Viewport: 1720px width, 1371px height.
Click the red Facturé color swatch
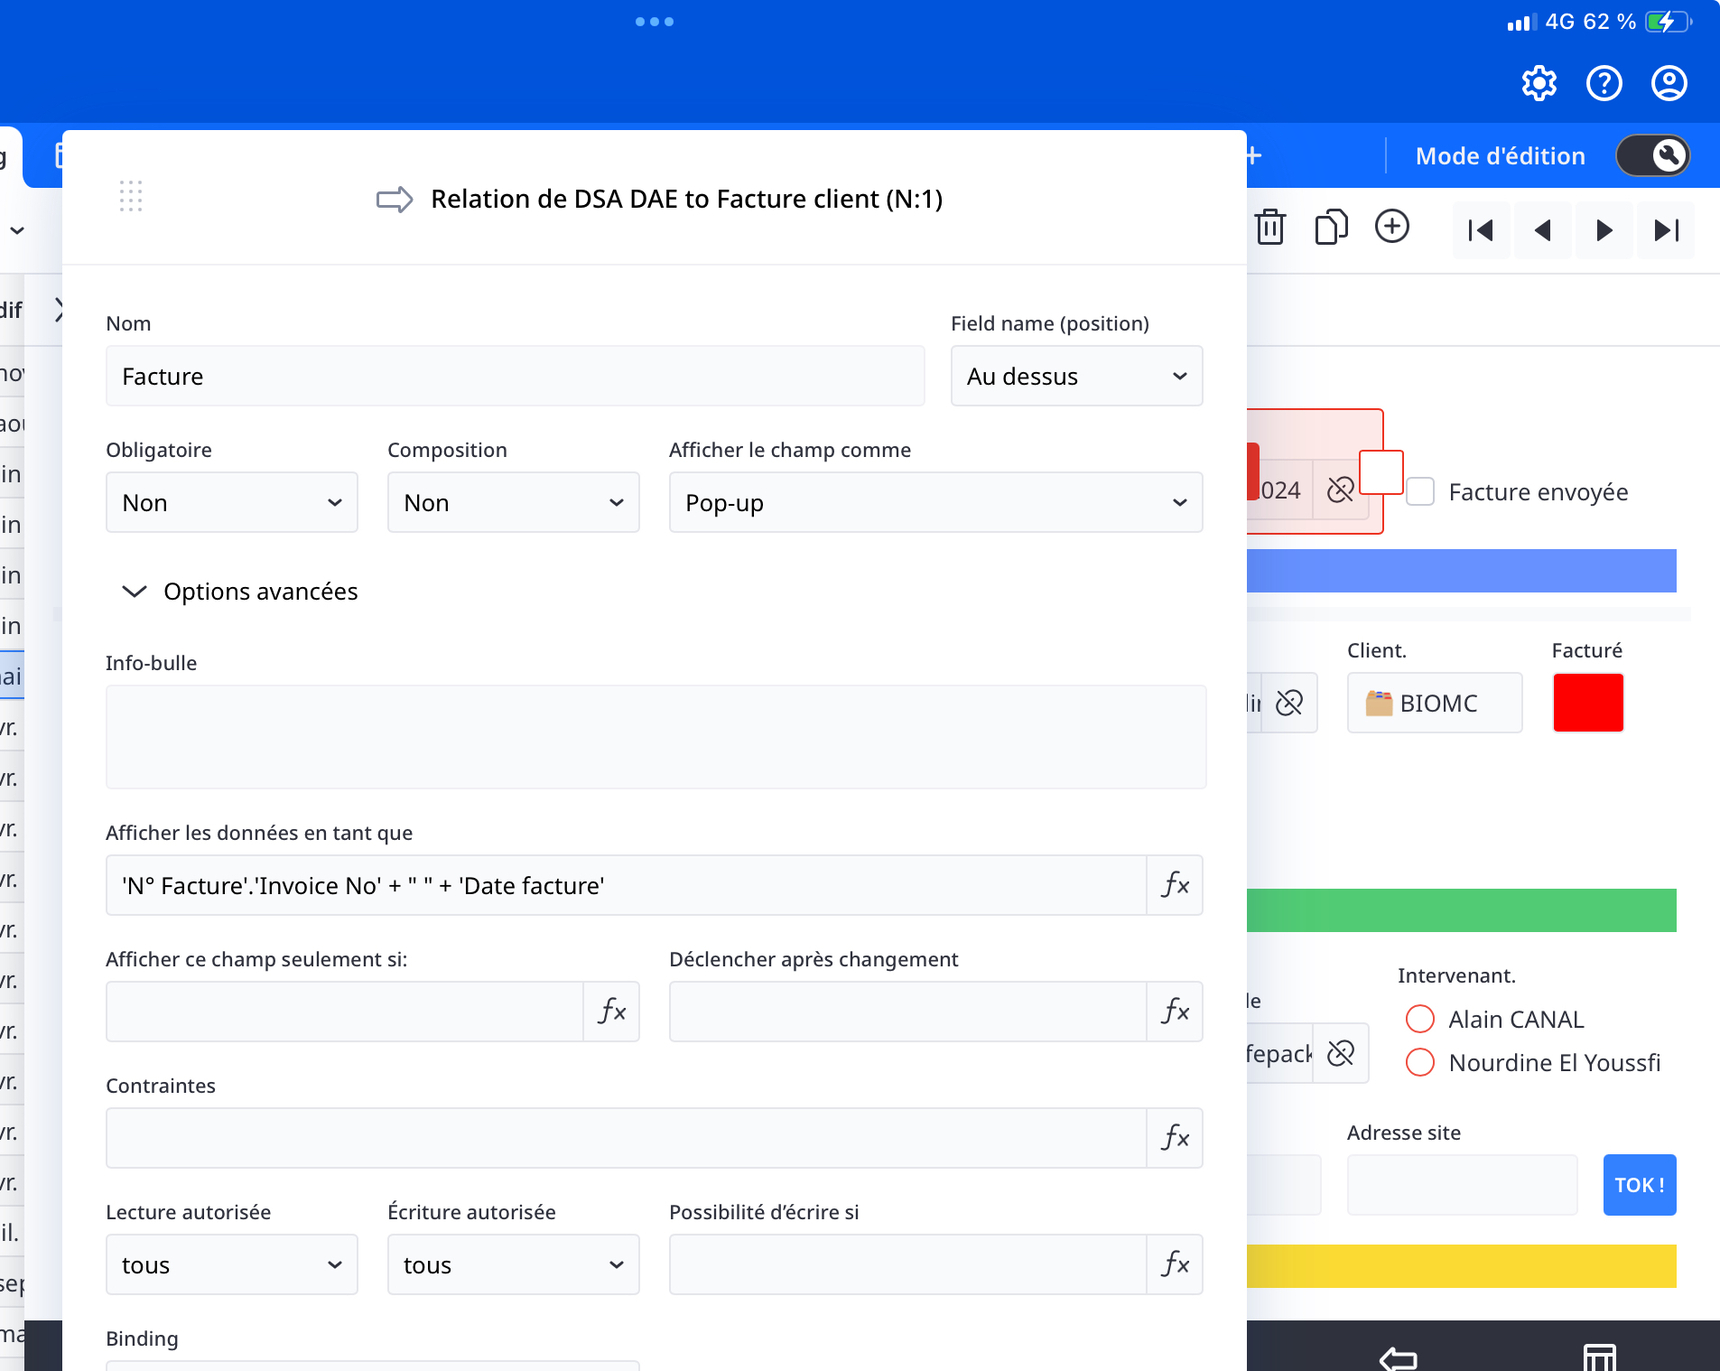1587,703
